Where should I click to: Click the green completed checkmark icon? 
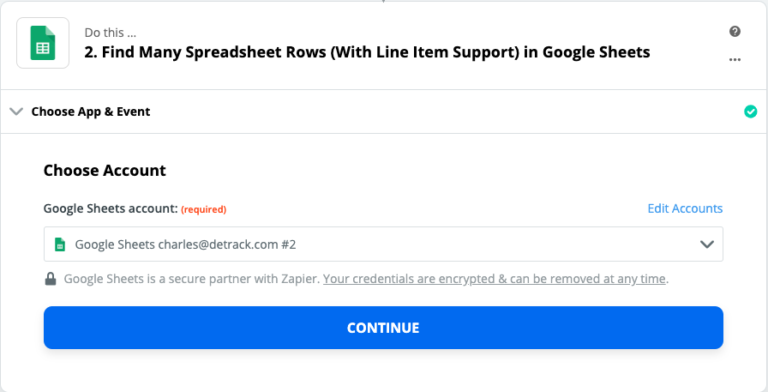tap(750, 112)
